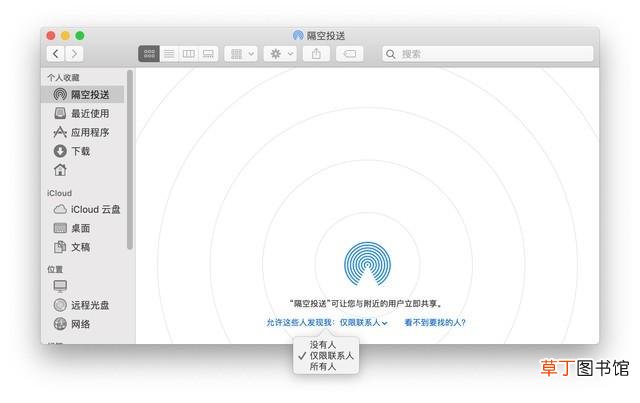
Task: Open 文稿 in the sidebar
Action: [x=82, y=247]
